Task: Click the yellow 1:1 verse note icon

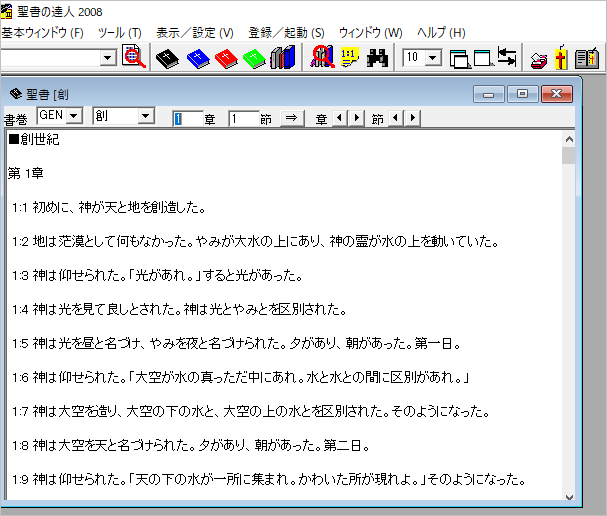Action: pos(350,57)
